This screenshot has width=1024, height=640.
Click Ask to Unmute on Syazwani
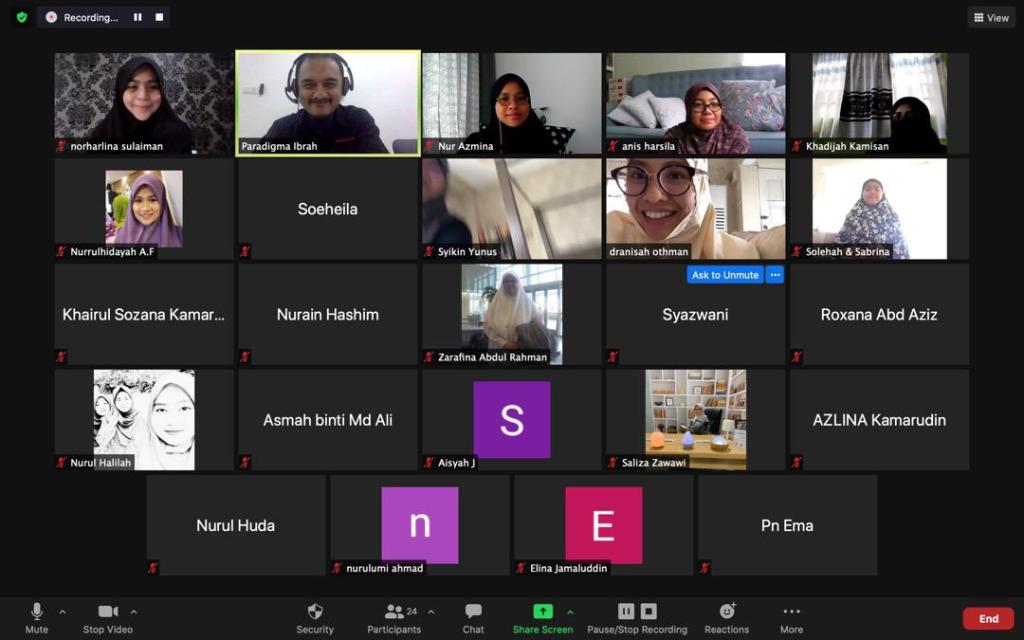pos(725,275)
